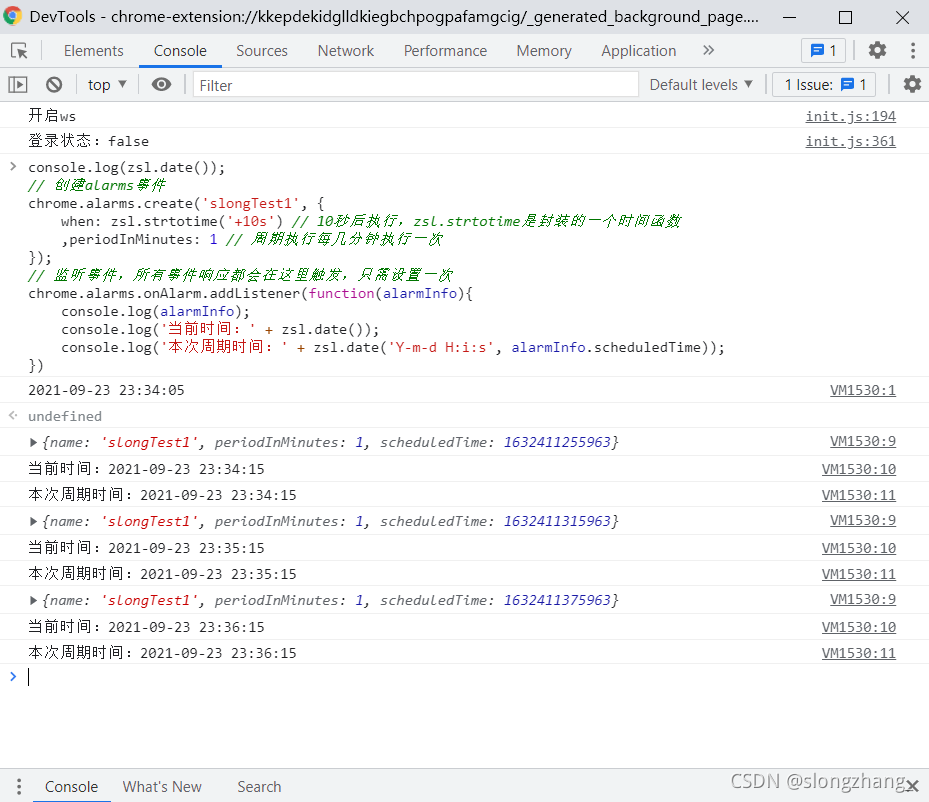The image size is (929, 802).
Task: Show more tabs with the double-chevron
Action: point(709,50)
